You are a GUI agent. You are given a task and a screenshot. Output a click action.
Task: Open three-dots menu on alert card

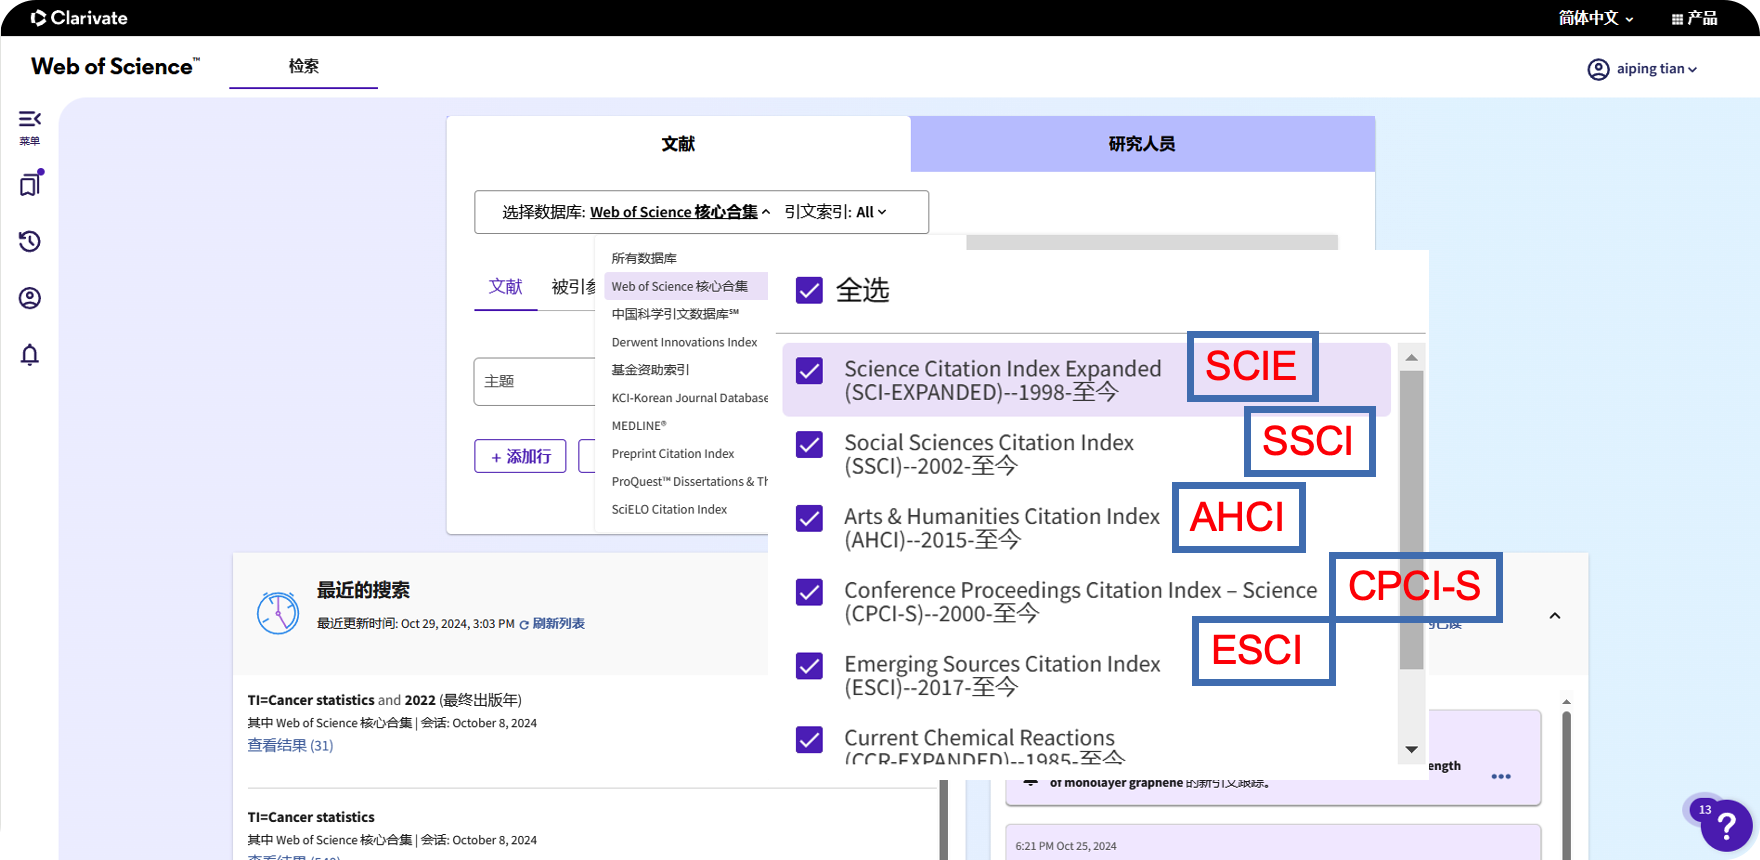point(1501,776)
